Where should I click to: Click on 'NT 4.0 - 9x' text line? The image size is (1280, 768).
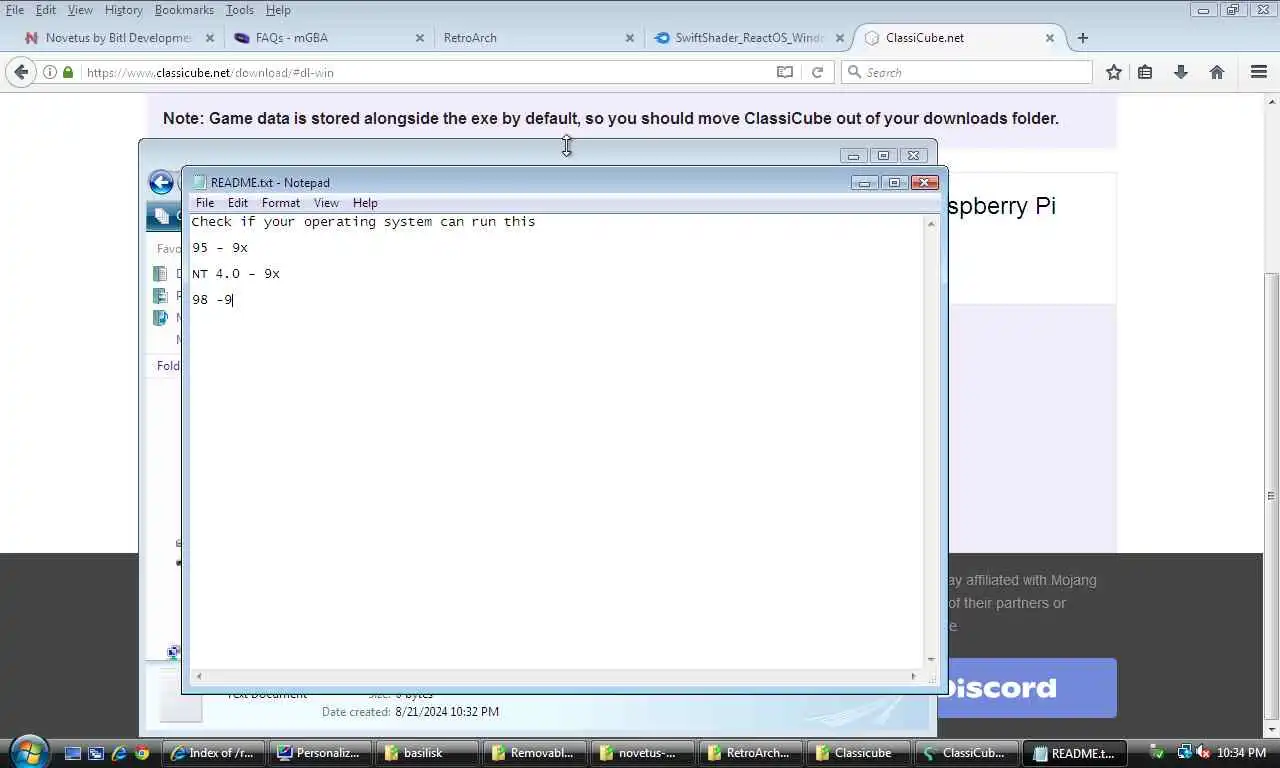tap(236, 274)
